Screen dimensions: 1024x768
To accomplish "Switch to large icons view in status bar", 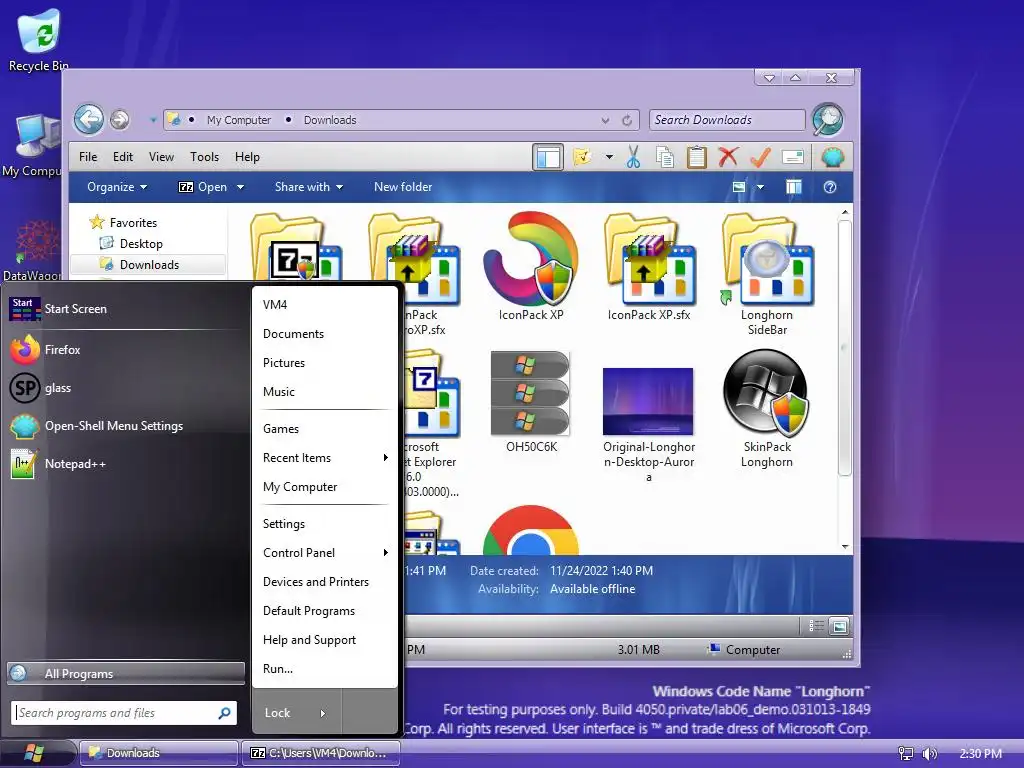I will (839, 626).
